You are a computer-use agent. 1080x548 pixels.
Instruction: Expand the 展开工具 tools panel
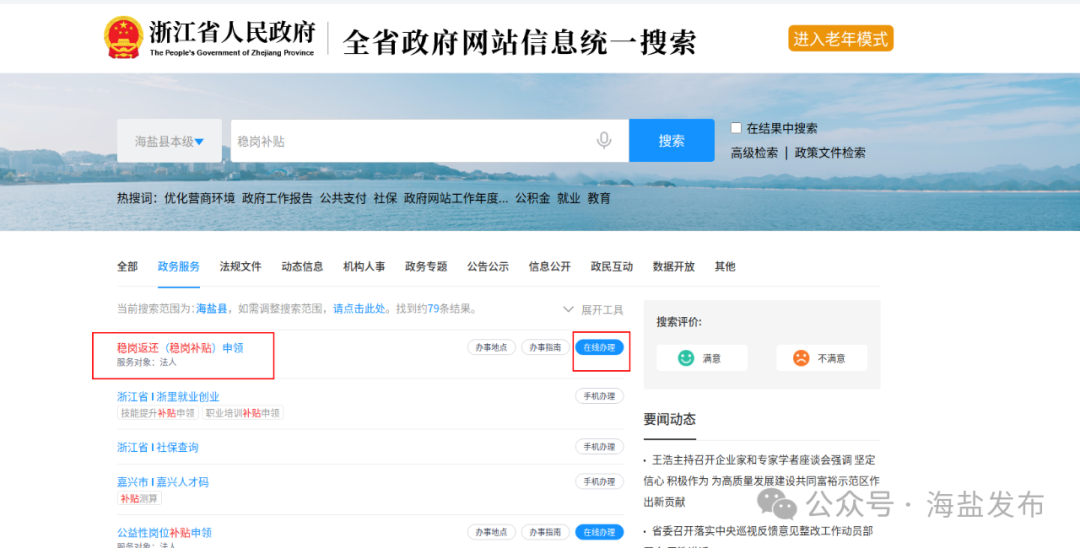pos(593,310)
